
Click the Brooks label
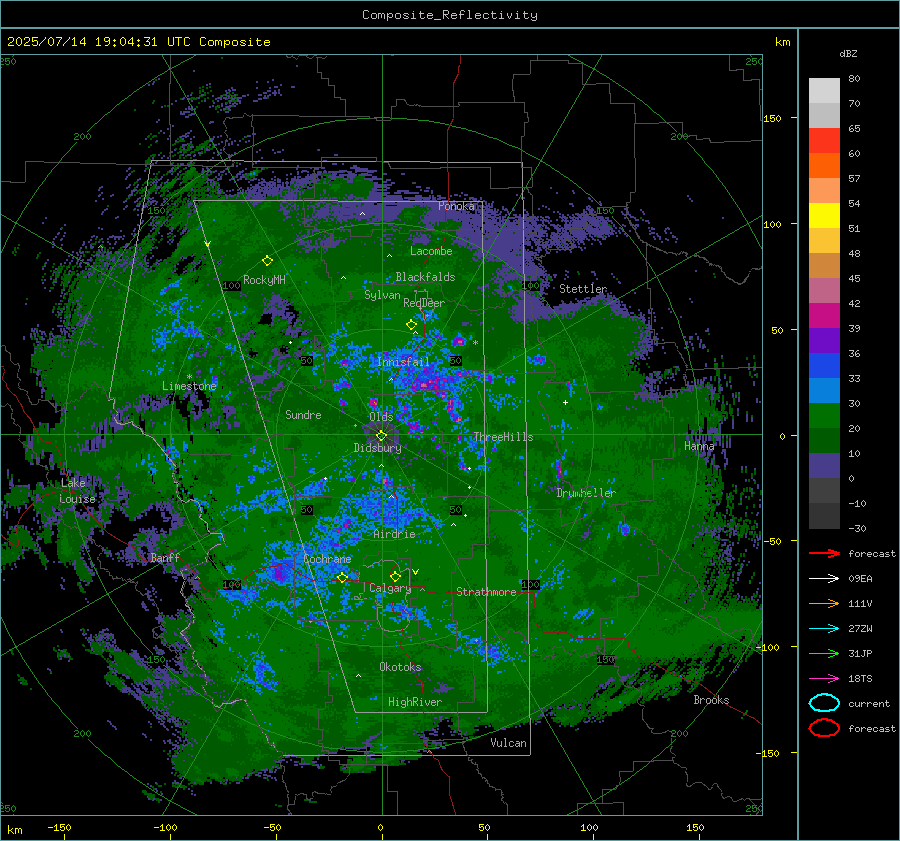711,700
